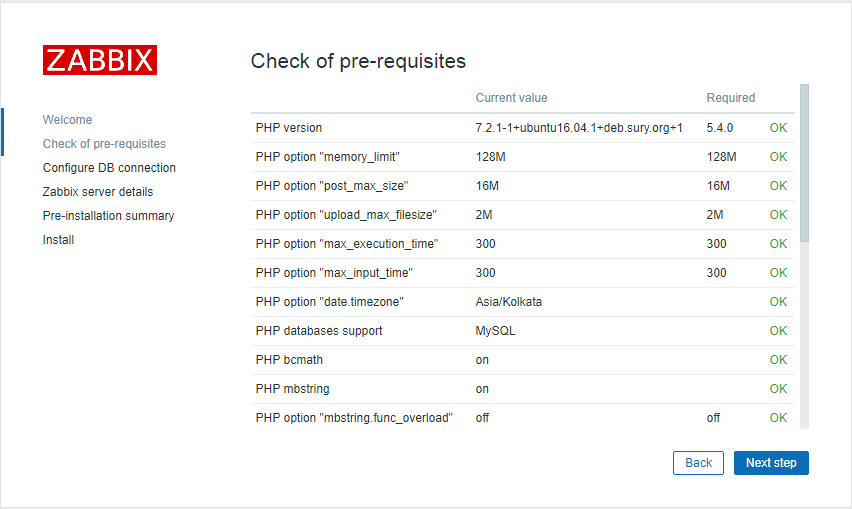Click the Next step button

pyautogui.click(x=771, y=463)
